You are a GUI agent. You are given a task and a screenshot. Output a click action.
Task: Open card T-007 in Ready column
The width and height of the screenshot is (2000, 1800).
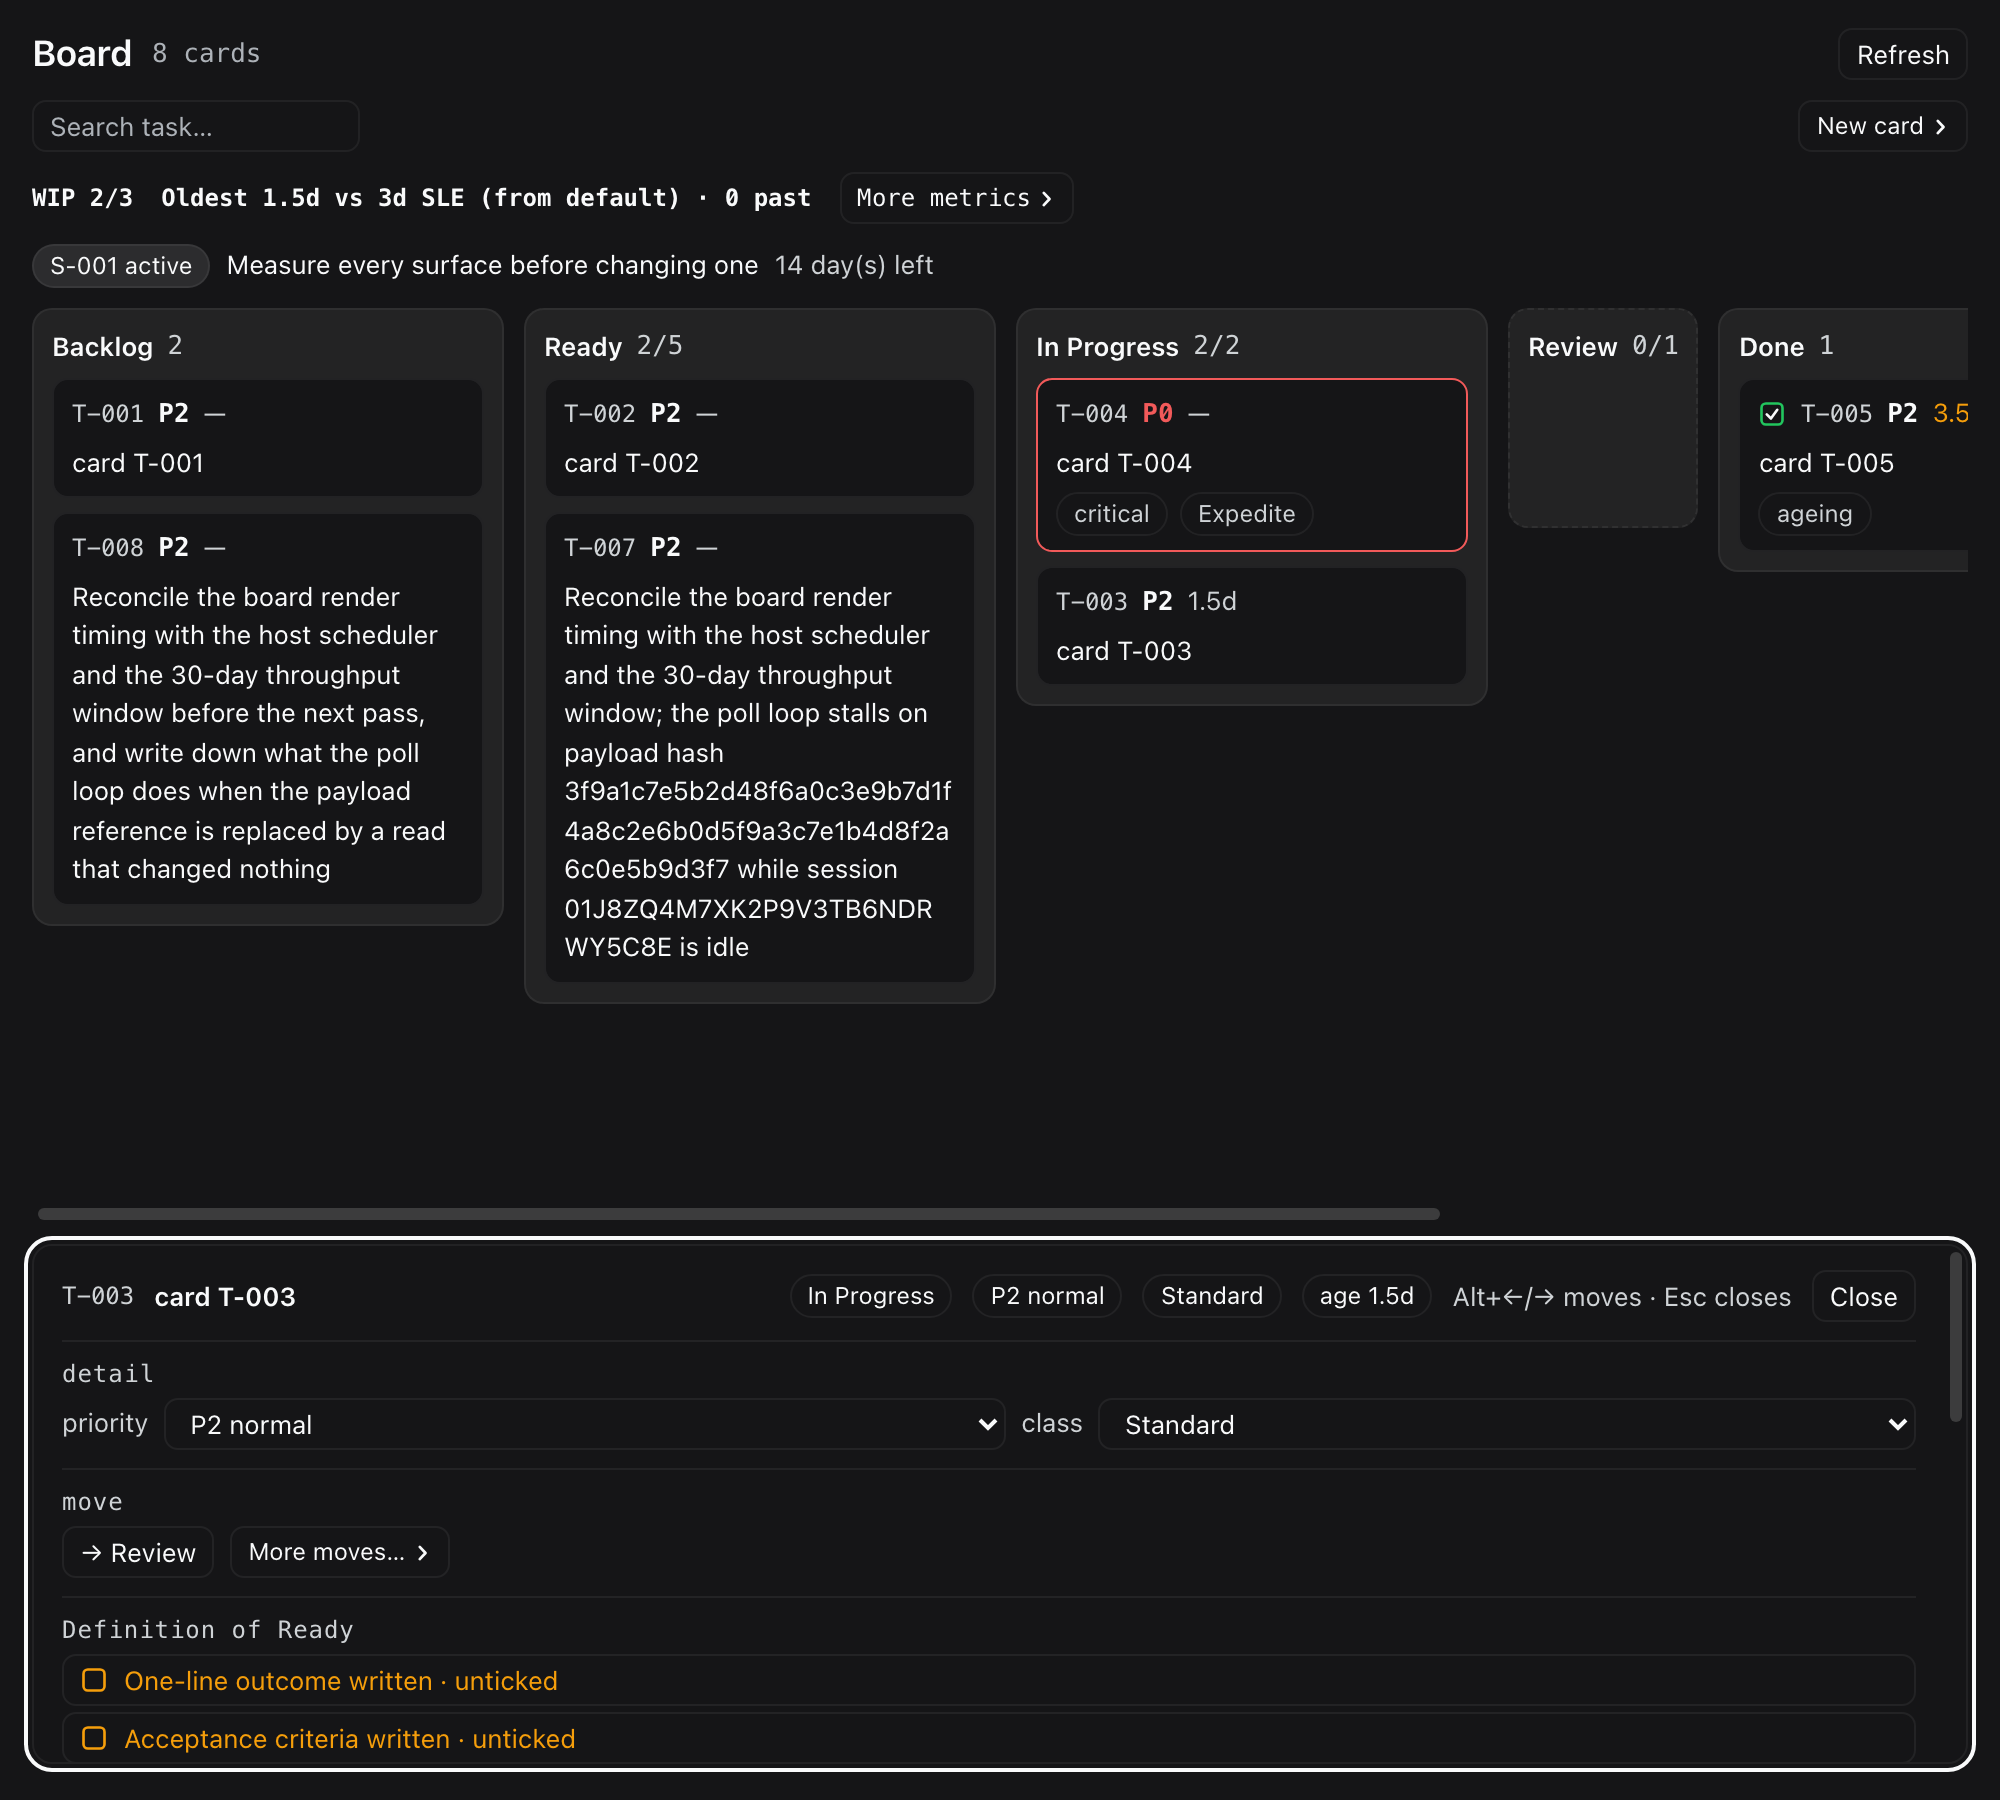coord(760,748)
